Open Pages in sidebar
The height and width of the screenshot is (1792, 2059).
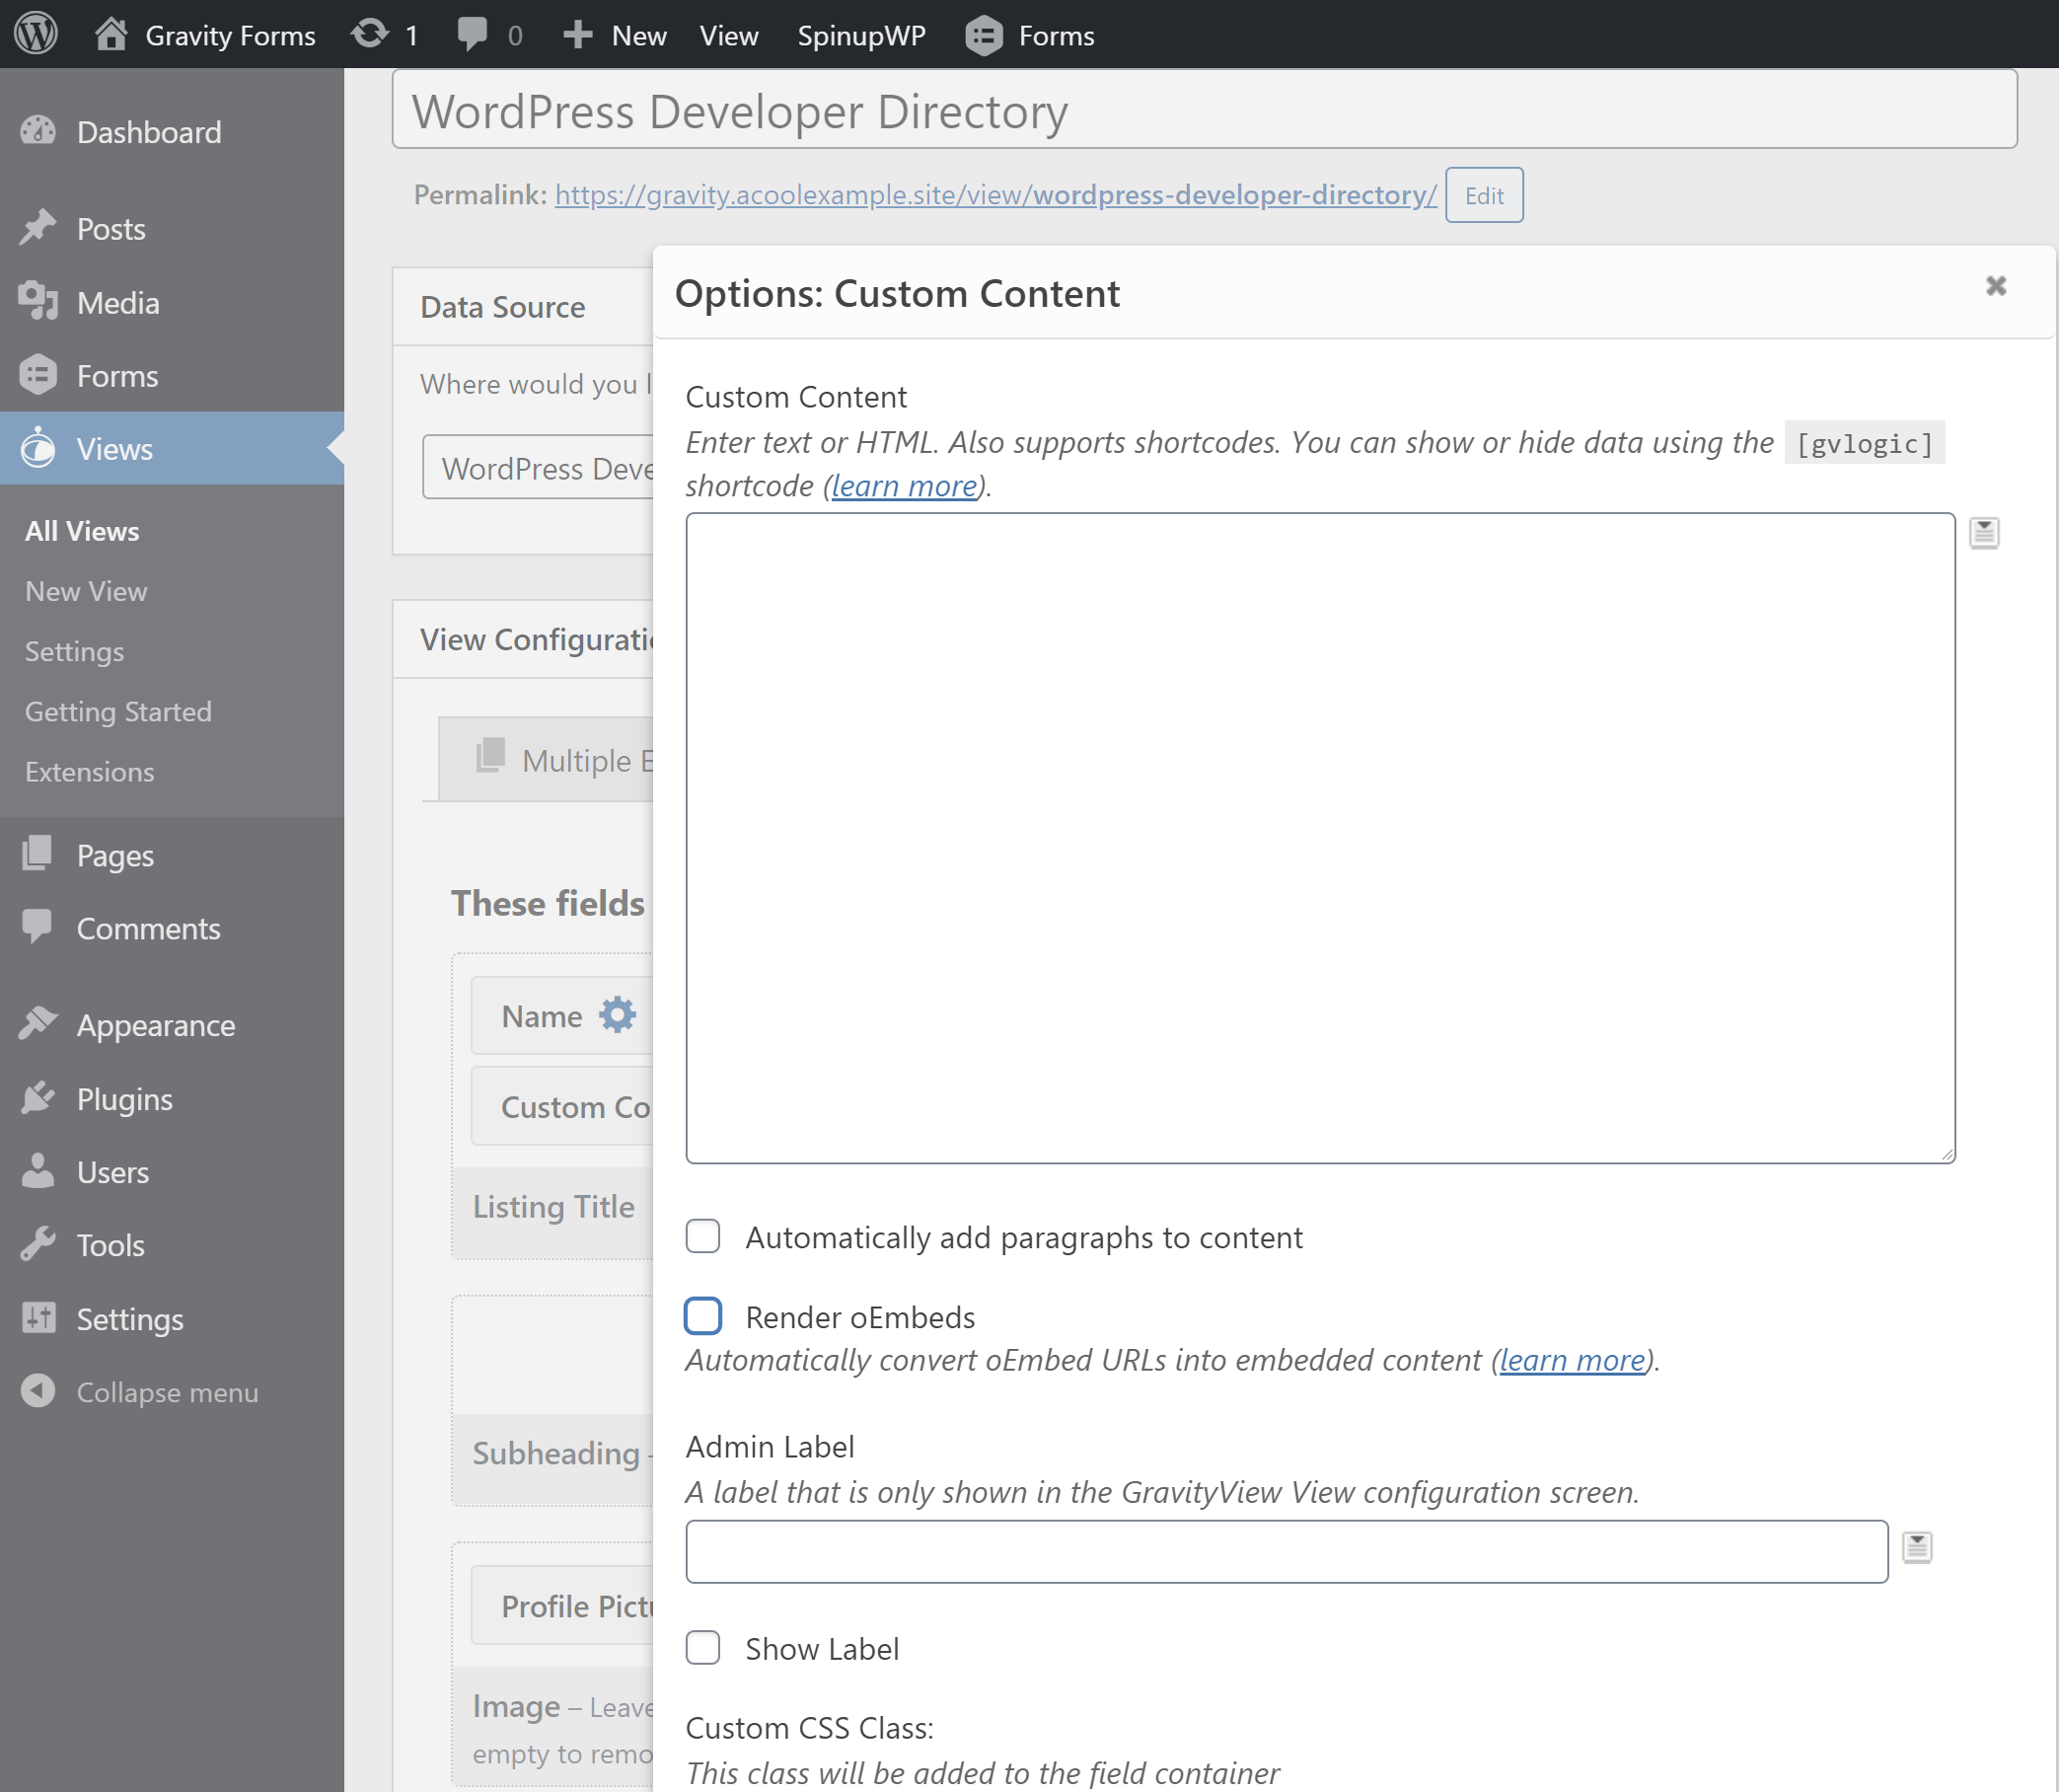click(x=172, y=855)
